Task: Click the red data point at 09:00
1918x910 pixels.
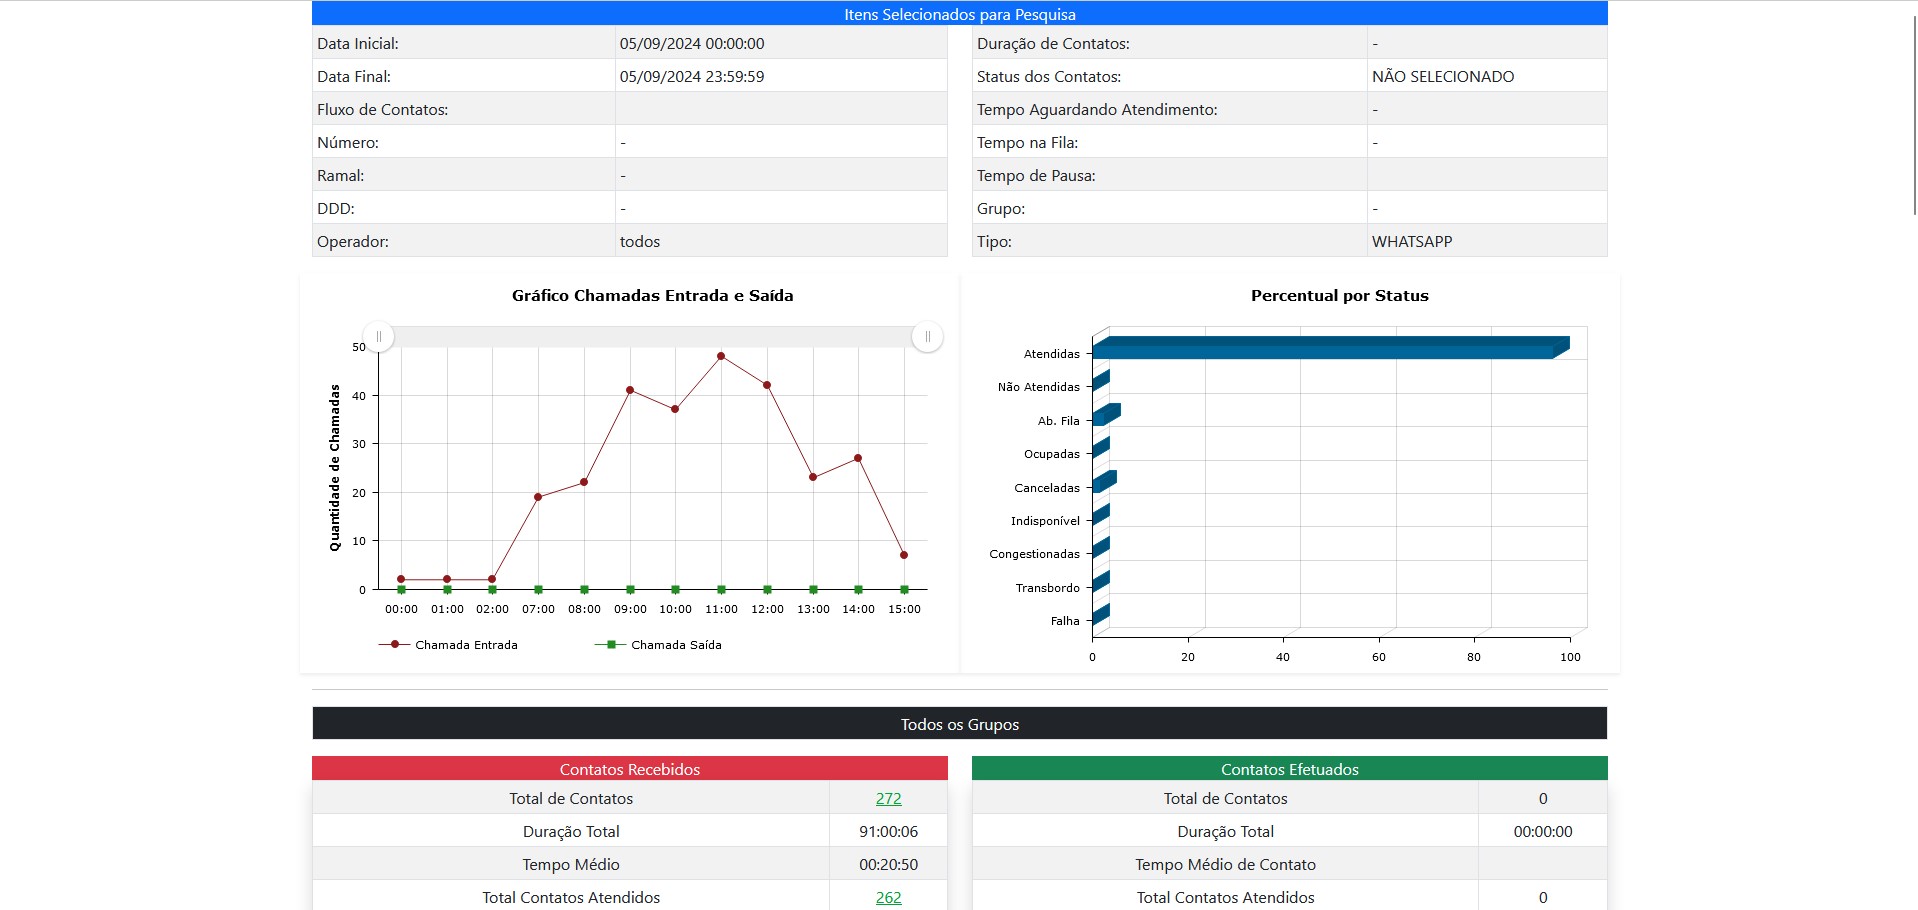Action: (x=630, y=390)
